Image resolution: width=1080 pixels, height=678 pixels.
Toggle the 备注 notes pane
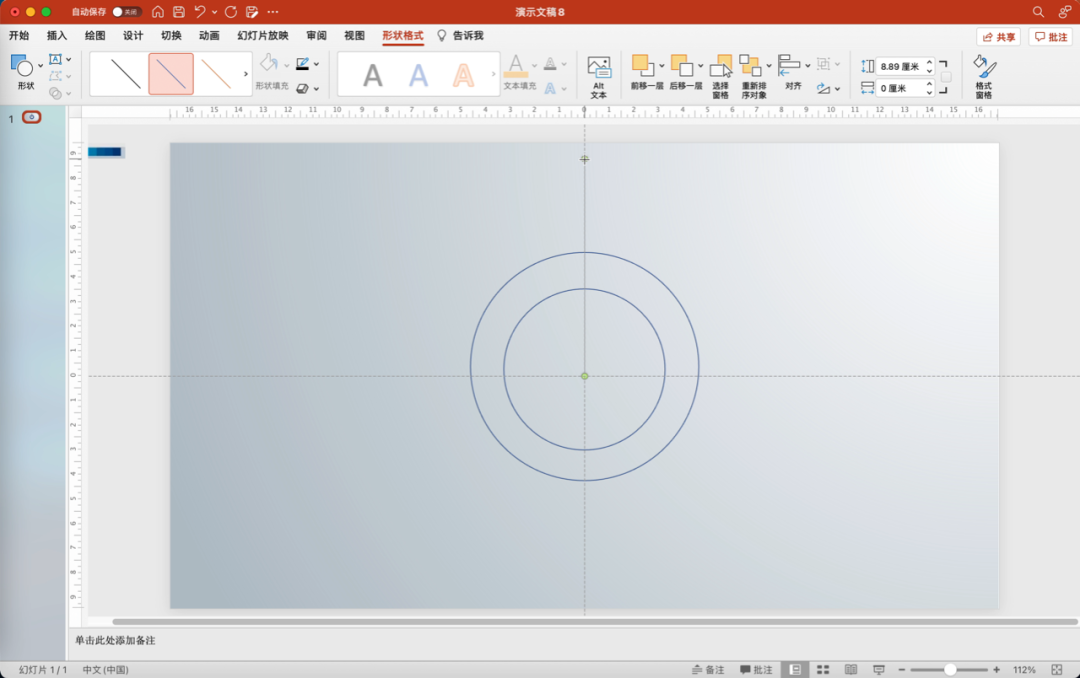click(x=708, y=670)
